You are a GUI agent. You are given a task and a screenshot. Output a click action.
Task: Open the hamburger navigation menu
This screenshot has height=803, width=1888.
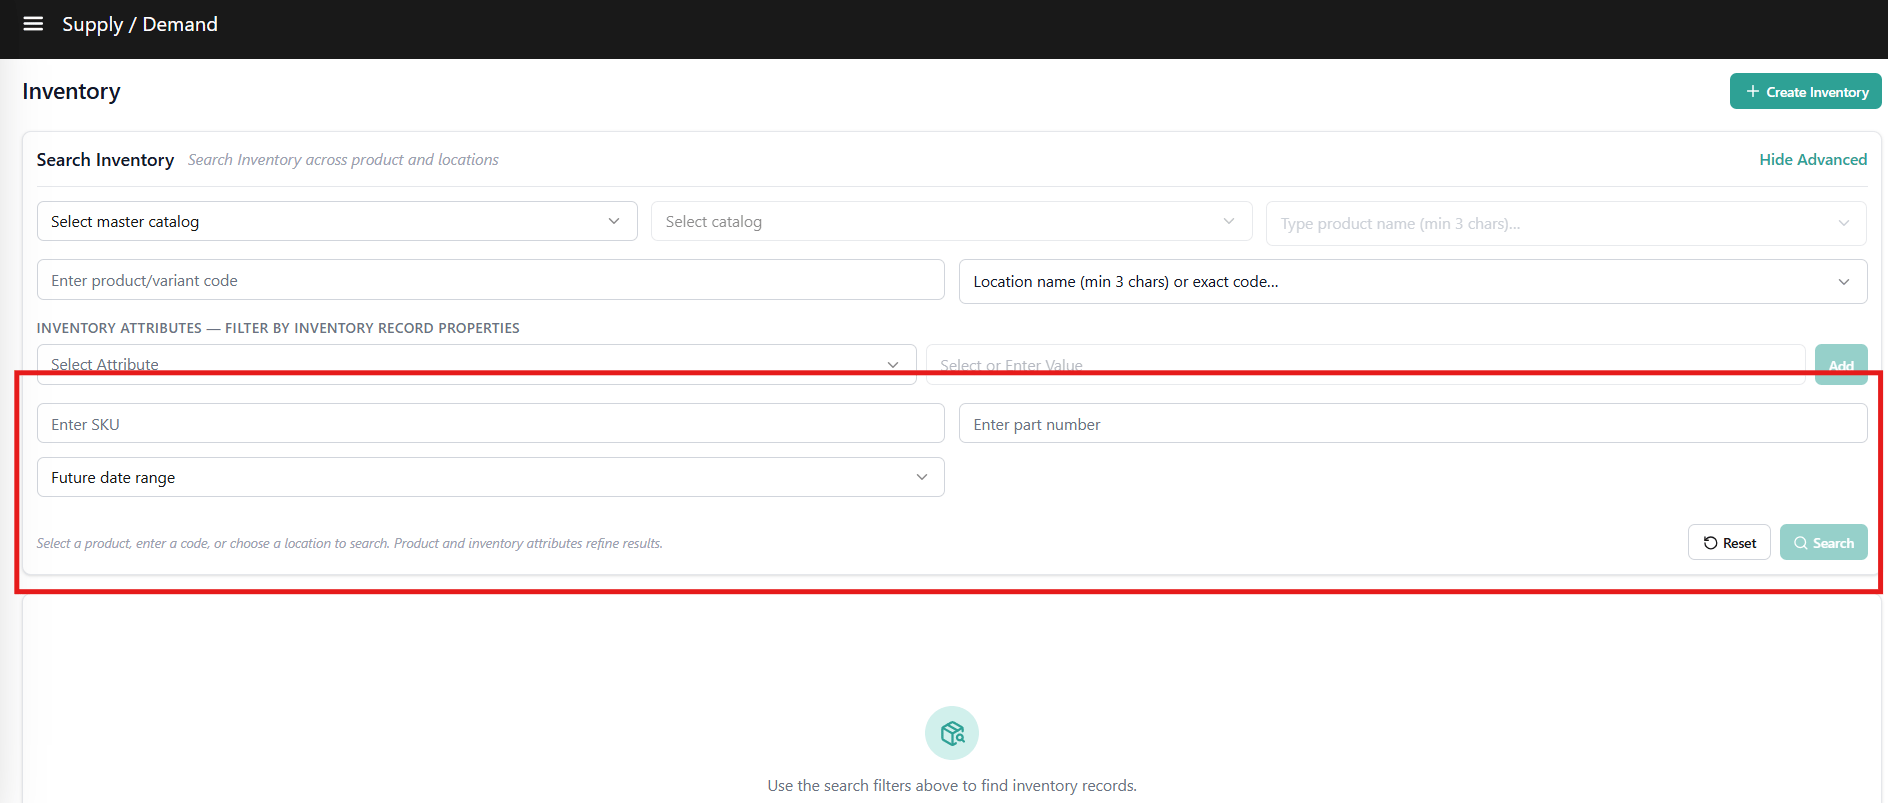(x=33, y=24)
